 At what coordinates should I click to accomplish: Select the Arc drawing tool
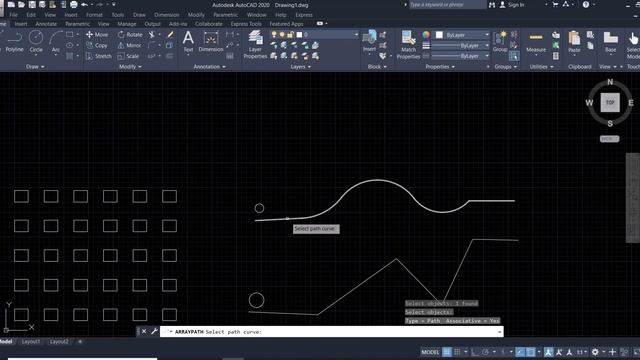coord(56,42)
